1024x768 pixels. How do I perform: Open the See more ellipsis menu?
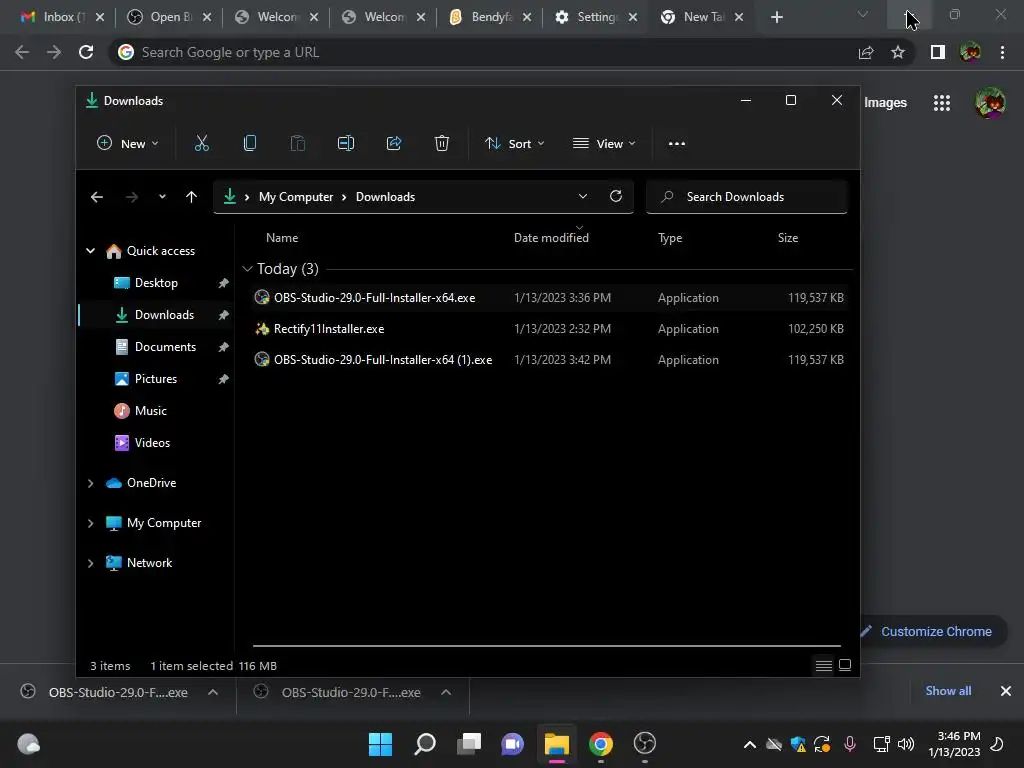(677, 144)
